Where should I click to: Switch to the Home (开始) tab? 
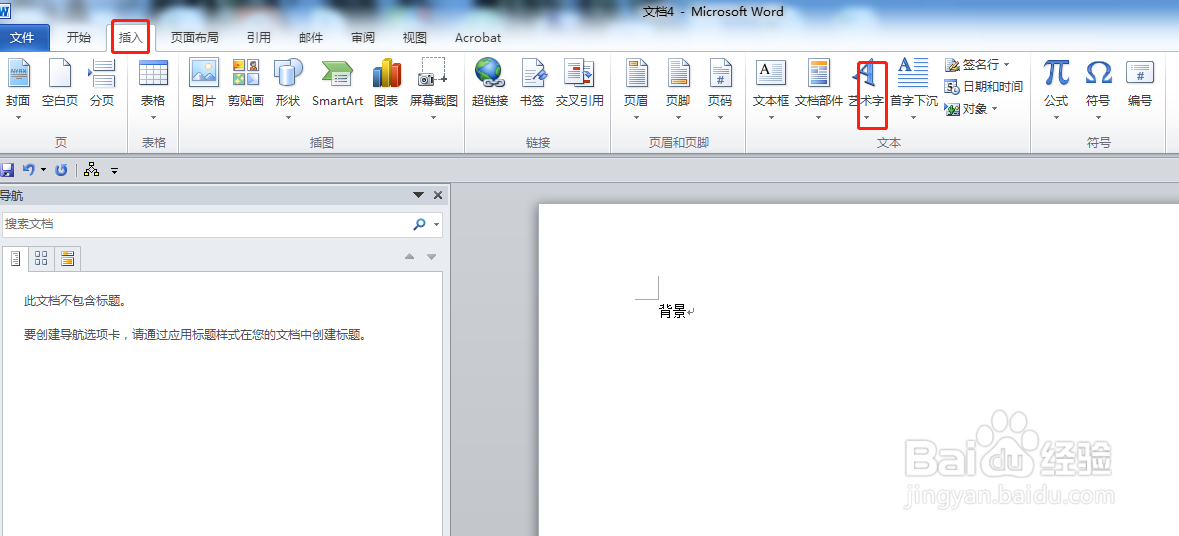pos(78,38)
